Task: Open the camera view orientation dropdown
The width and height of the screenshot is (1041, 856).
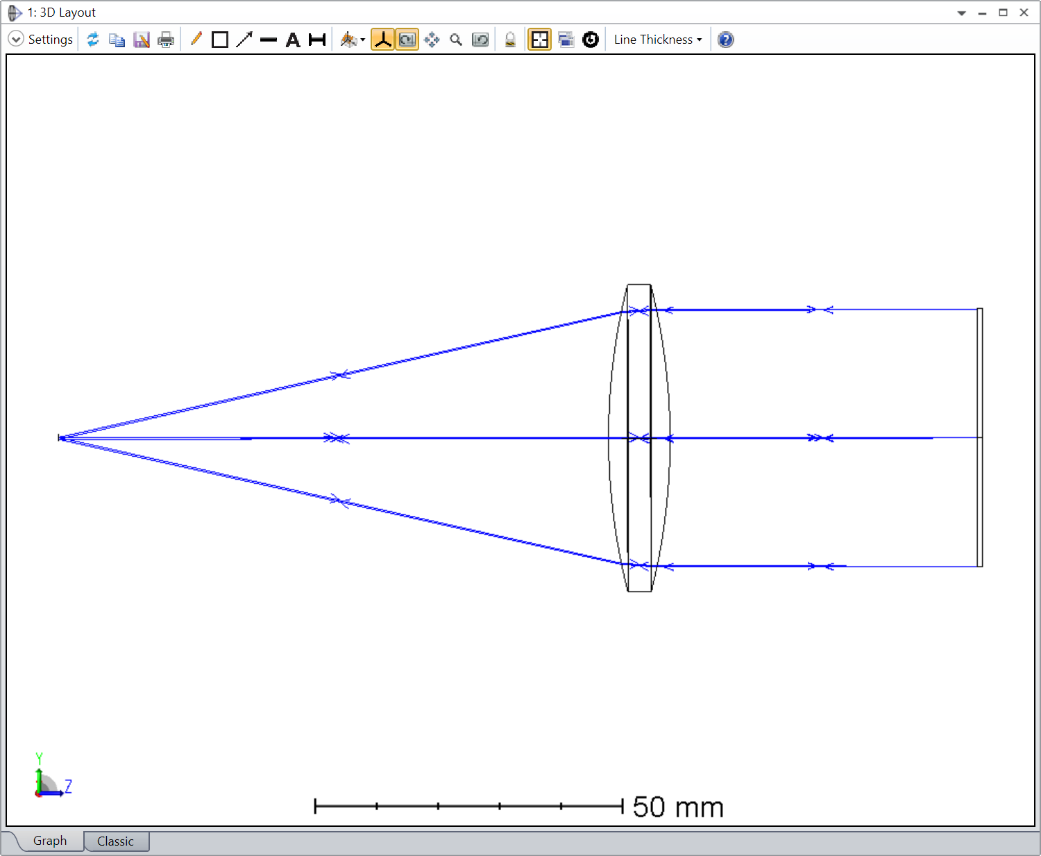Action: tap(353, 40)
